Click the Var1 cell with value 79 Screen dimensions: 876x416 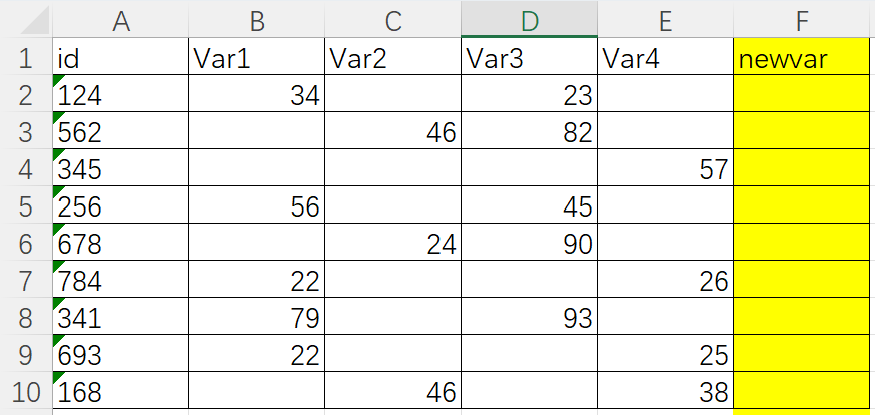[256, 318]
